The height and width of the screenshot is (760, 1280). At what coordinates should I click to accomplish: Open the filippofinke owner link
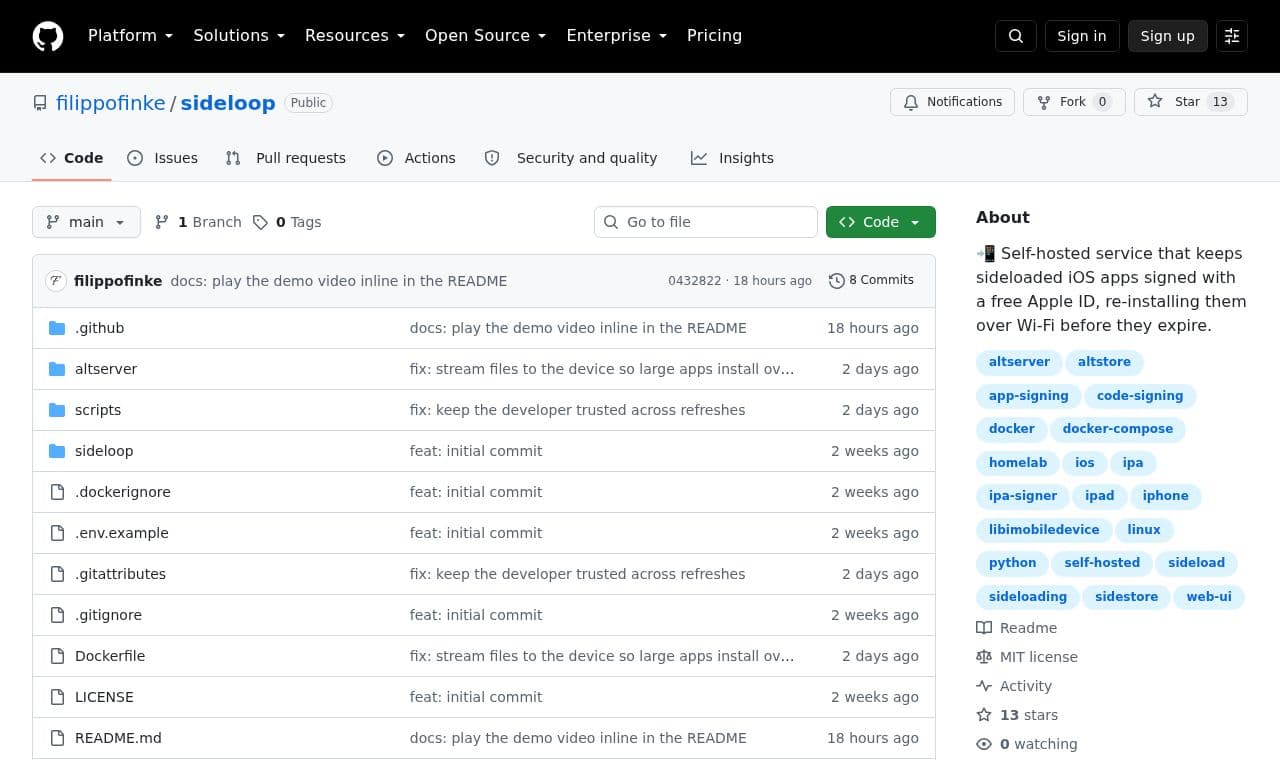[x=111, y=103]
